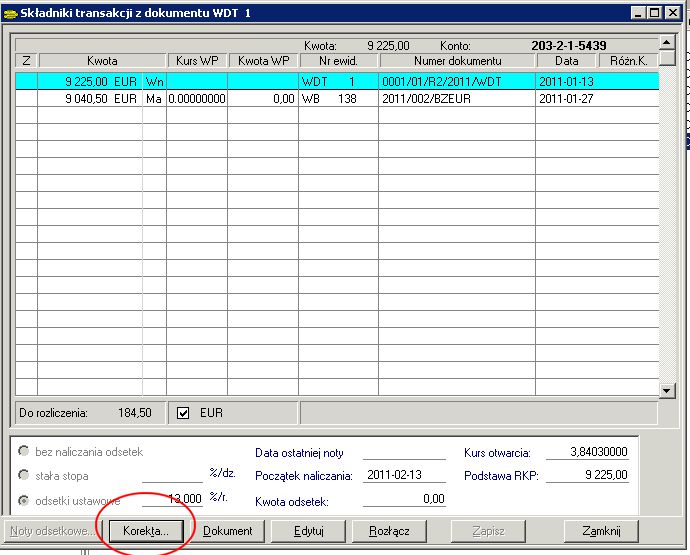Click the Kwota column header
690x555 pixels.
(102, 61)
